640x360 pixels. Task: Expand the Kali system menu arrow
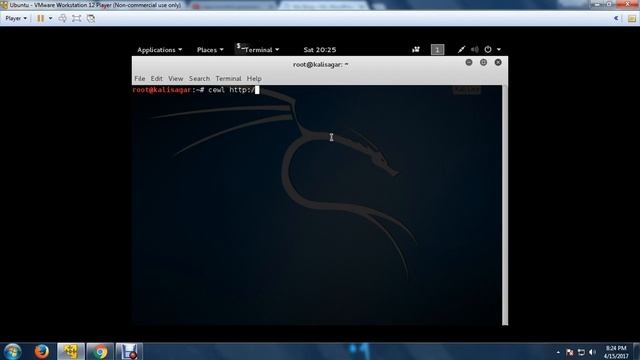coord(499,50)
